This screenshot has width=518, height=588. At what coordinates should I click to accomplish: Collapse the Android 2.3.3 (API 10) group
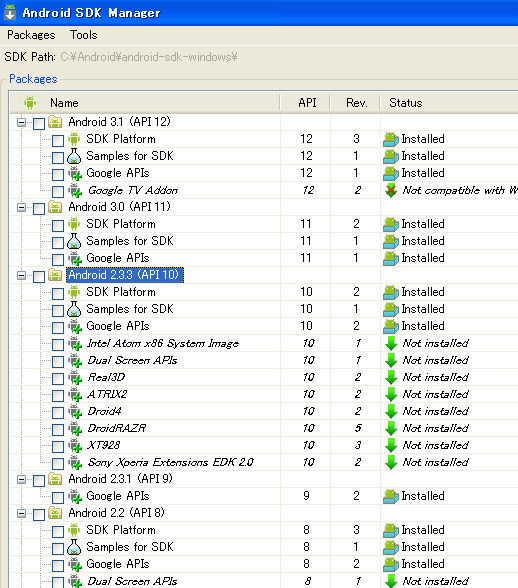[22, 276]
